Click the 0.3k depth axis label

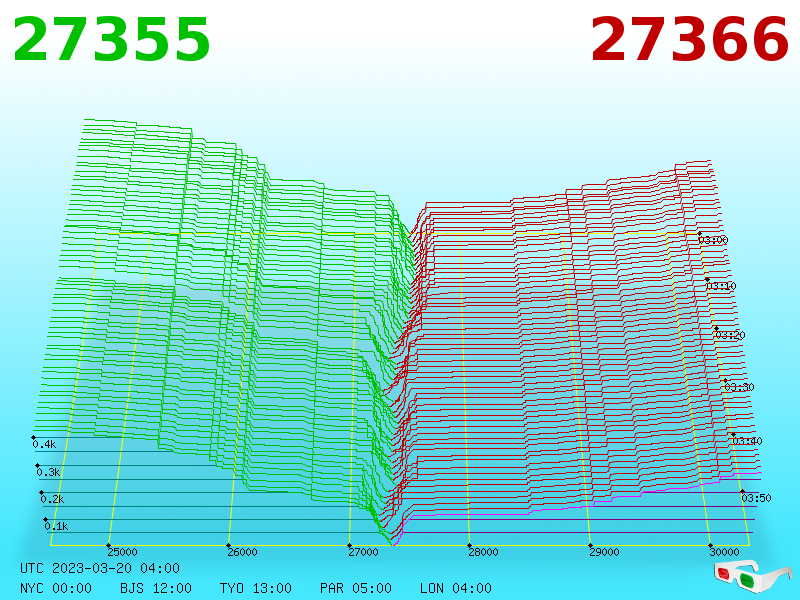click(x=48, y=472)
